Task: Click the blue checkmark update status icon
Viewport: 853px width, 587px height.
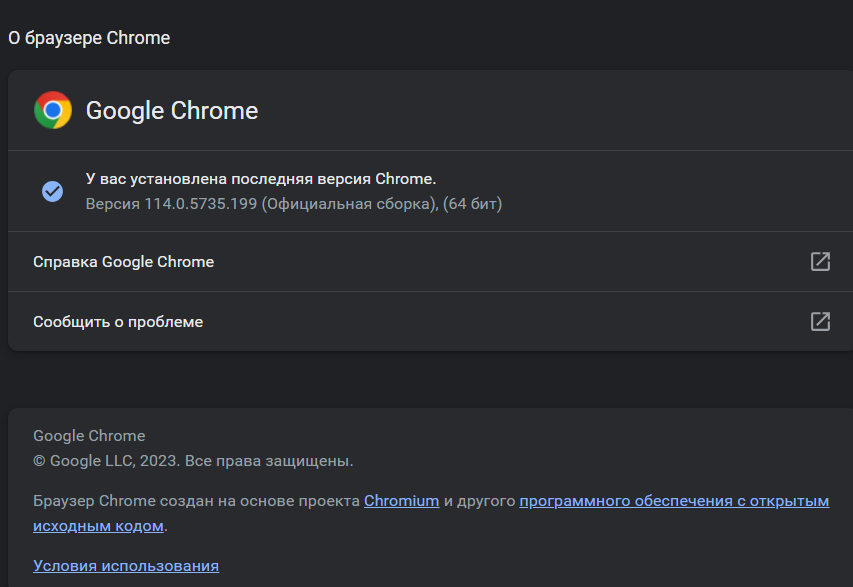Action: tap(52, 191)
